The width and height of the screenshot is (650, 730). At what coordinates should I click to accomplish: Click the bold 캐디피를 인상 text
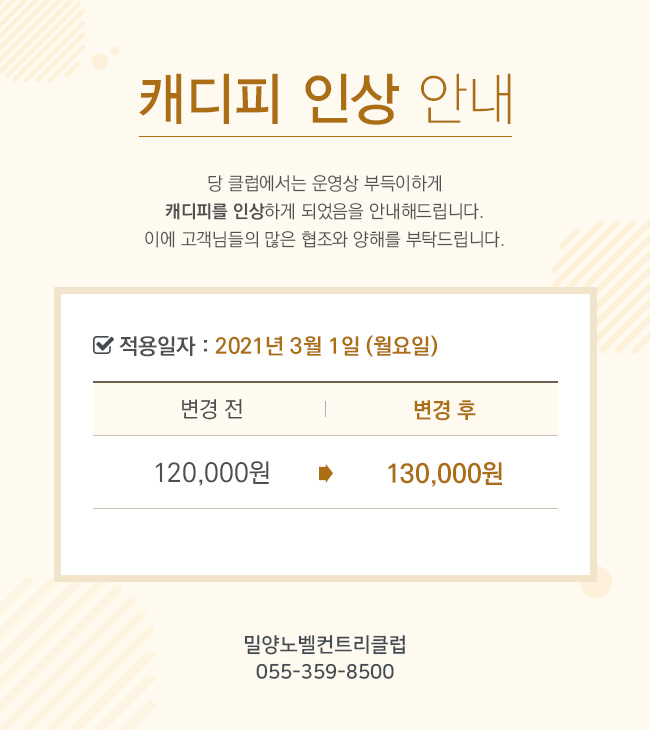point(215,211)
